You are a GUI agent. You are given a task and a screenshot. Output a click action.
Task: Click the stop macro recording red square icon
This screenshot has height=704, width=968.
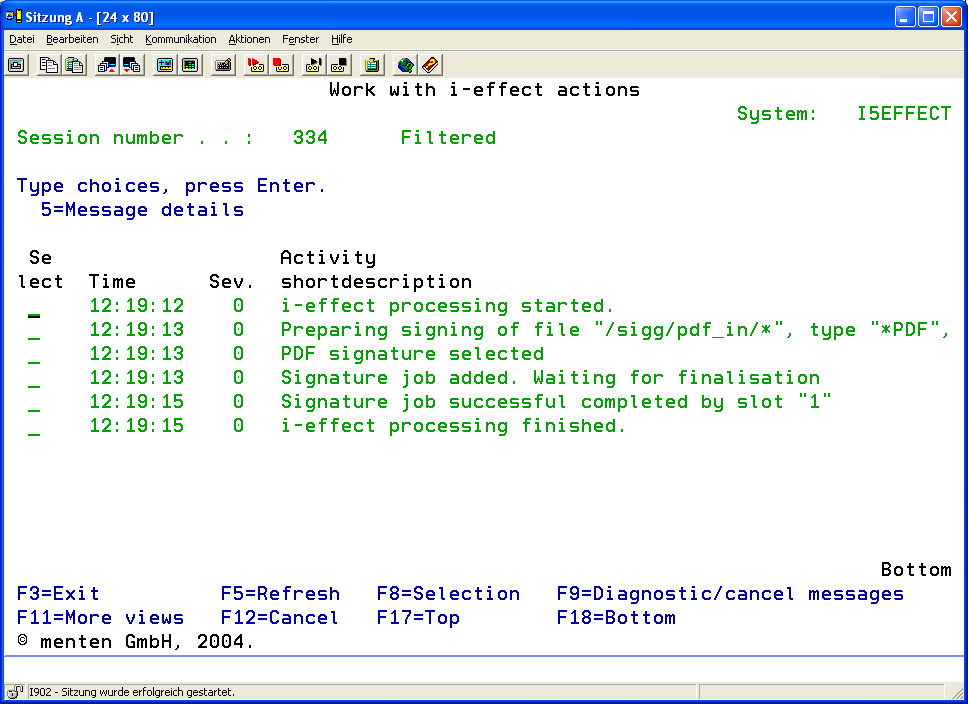pyautogui.click(x=281, y=65)
